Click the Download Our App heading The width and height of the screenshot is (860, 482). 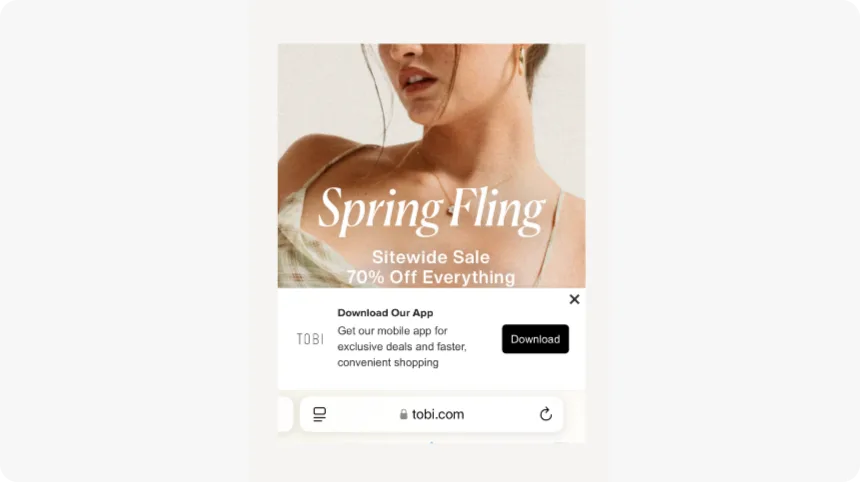[385, 313]
